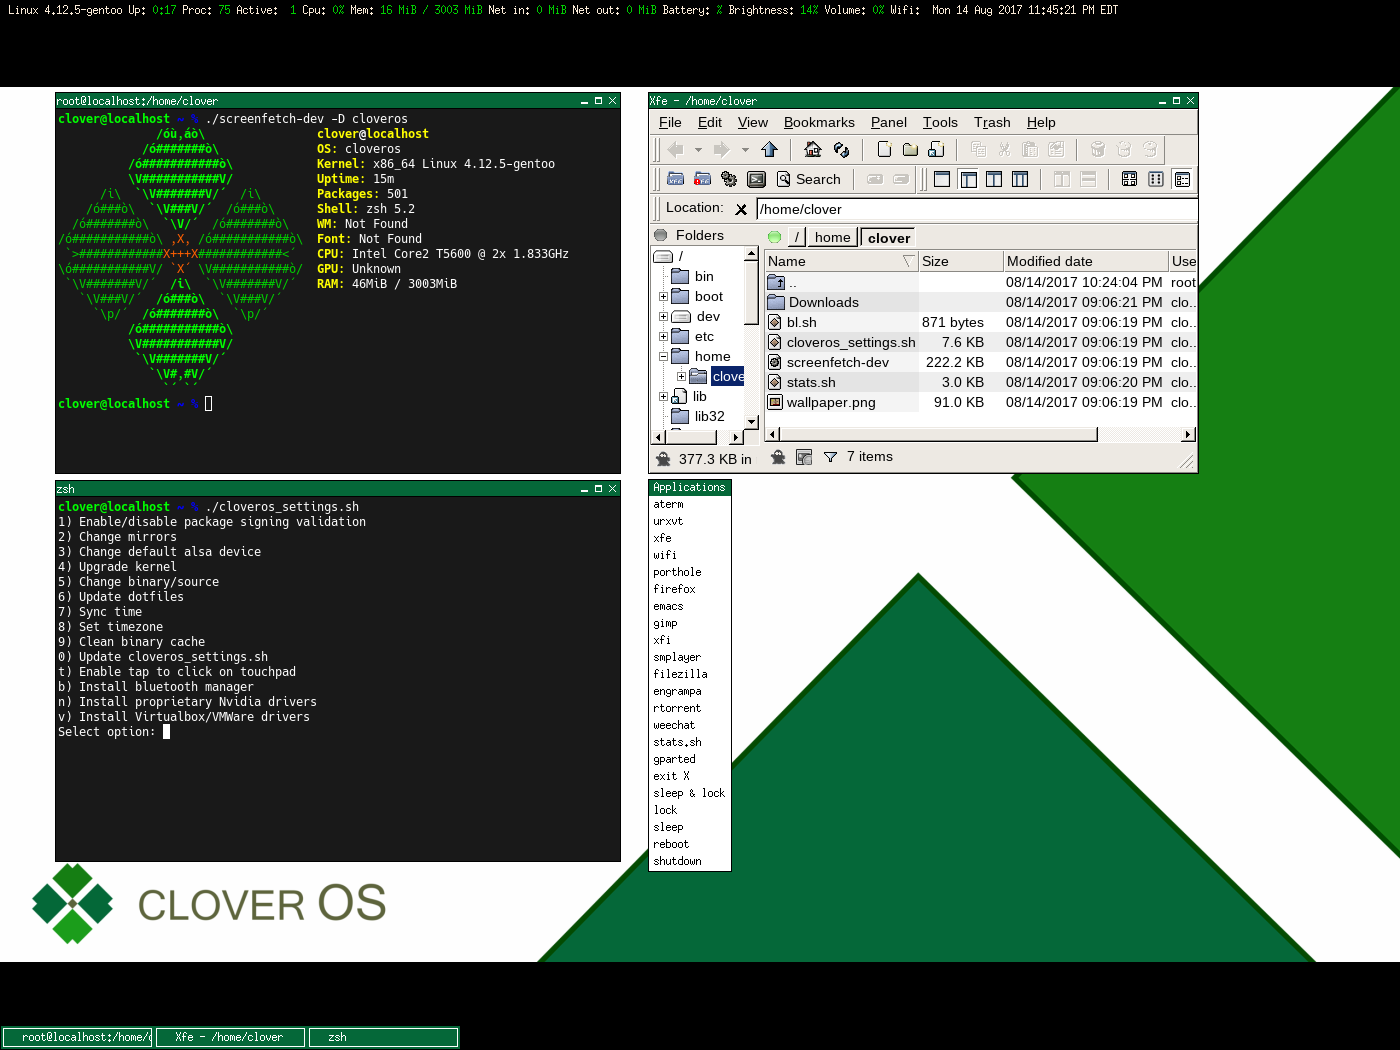Image resolution: width=1400 pixels, height=1050 pixels.
Task: Toggle hidden files via the ghost next to '7 items'
Action: pos(778,457)
